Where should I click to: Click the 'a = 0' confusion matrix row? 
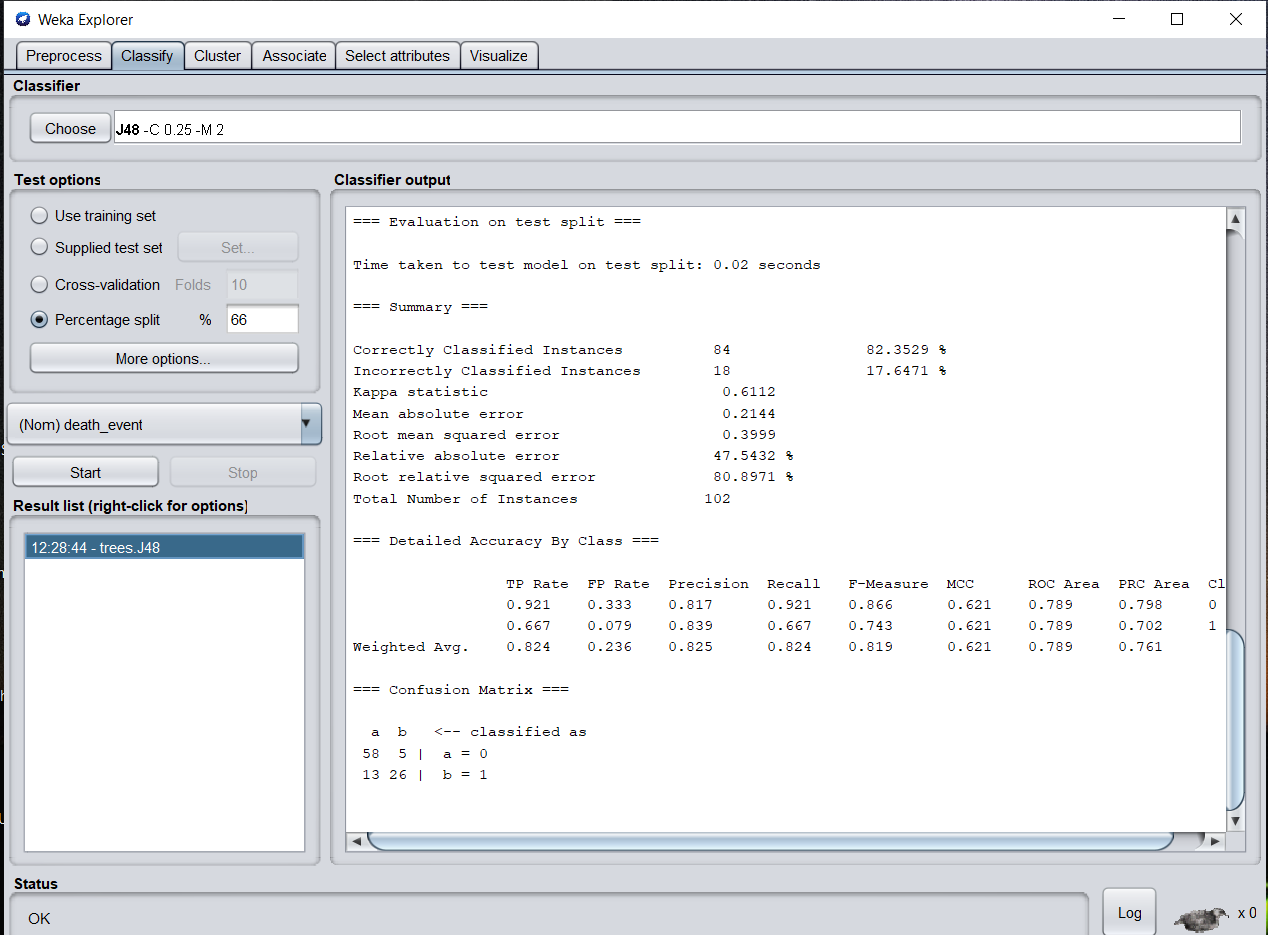(x=425, y=754)
